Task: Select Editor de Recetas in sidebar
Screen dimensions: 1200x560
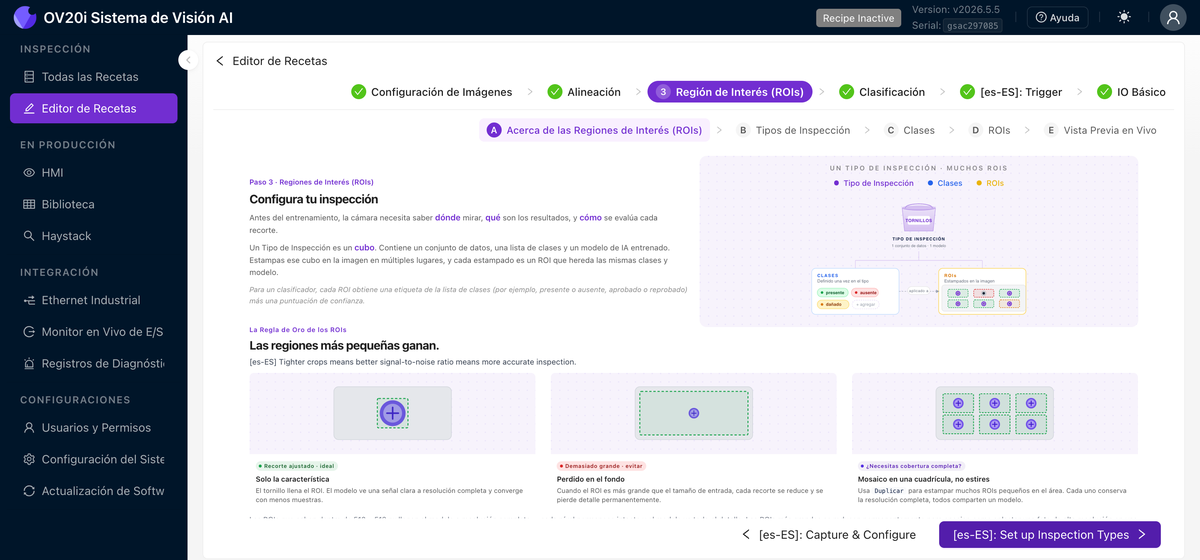Action: (x=94, y=108)
